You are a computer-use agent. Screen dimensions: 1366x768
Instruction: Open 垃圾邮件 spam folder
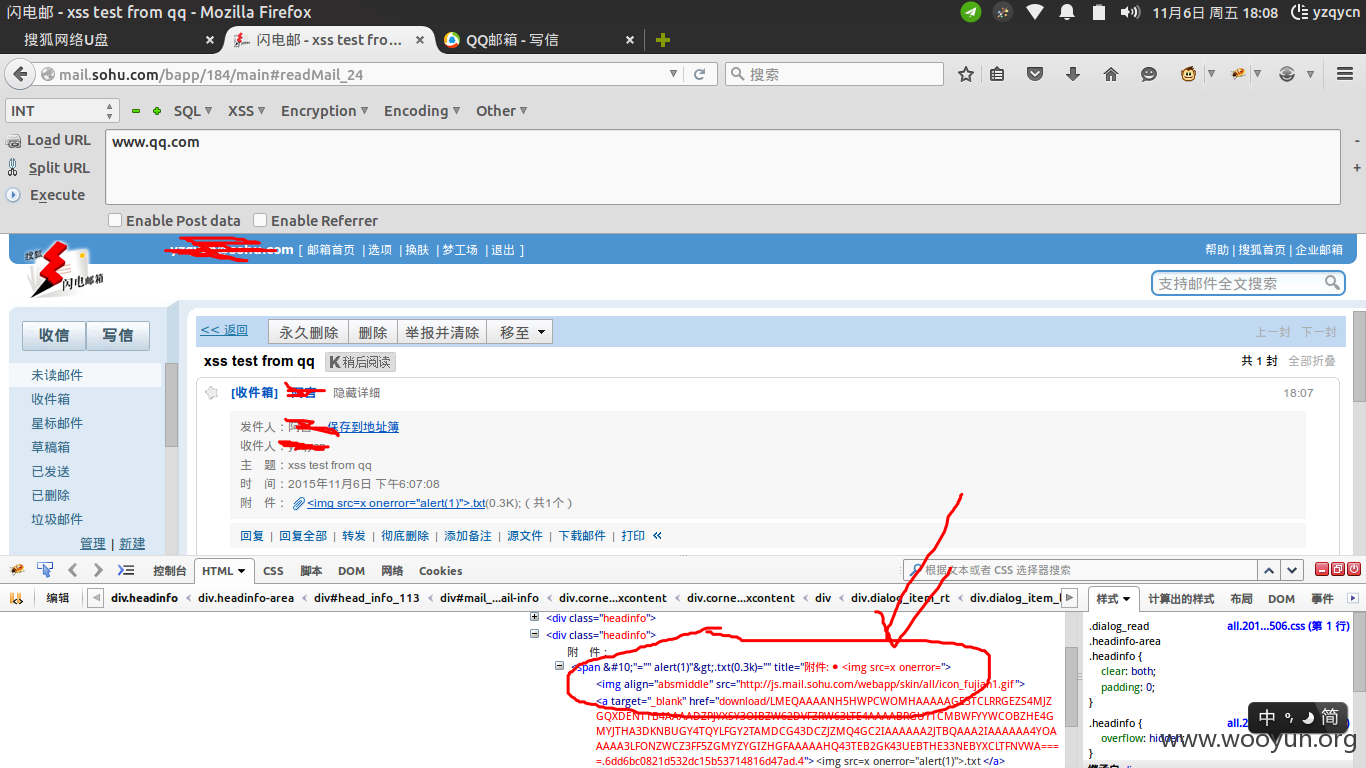click(x=57, y=519)
